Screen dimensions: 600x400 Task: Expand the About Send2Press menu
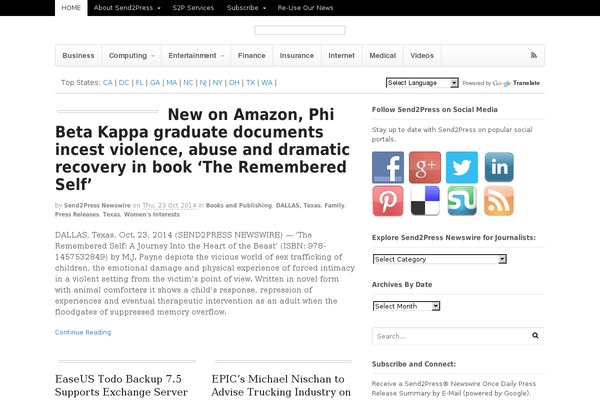click(x=127, y=8)
